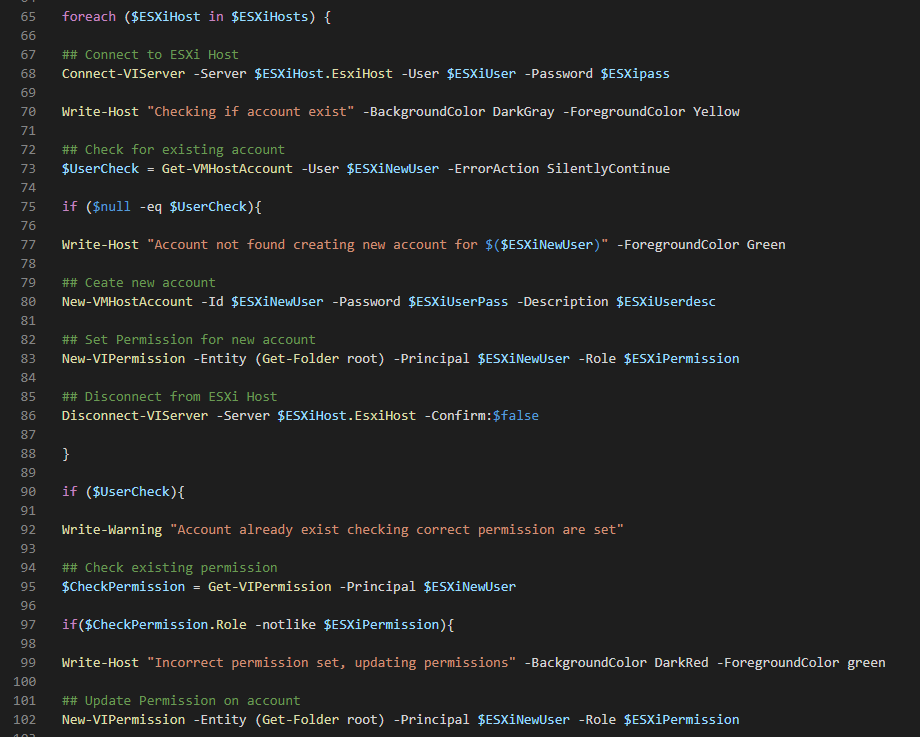Click '## Connect to ESXi Host' comment
The width and height of the screenshot is (920, 737).
pos(150,55)
